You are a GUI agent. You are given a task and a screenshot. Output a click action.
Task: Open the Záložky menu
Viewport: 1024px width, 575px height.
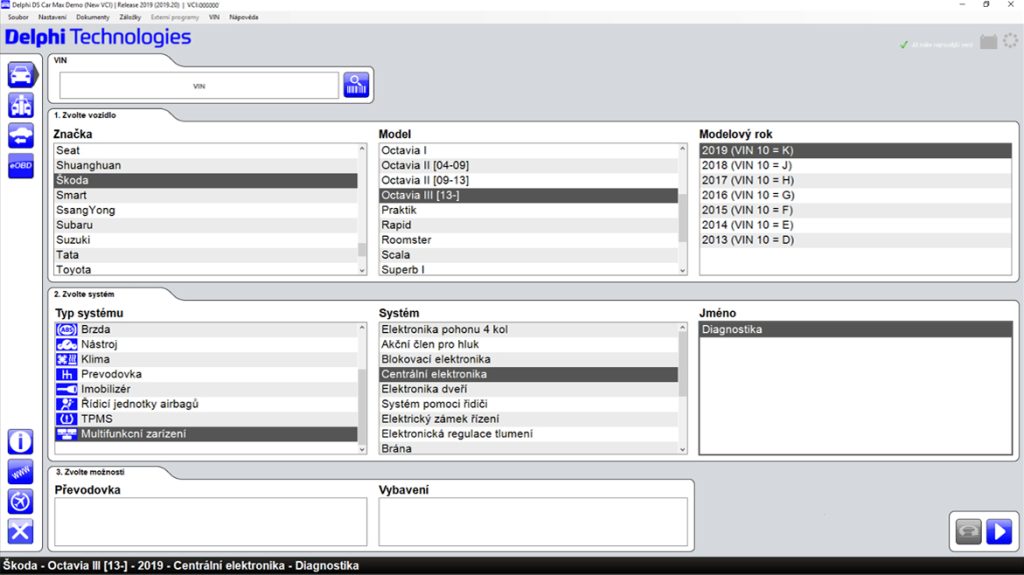[130, 18]
